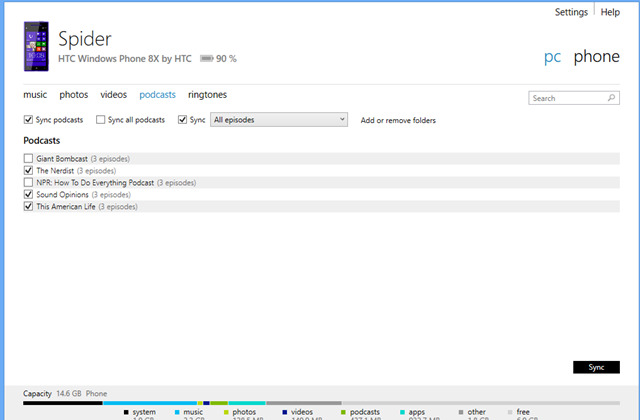Image resolution: width=640 pixels, height=420 pixels.
Task: Click the videos legend color square
Action: (x=284, y=412)
